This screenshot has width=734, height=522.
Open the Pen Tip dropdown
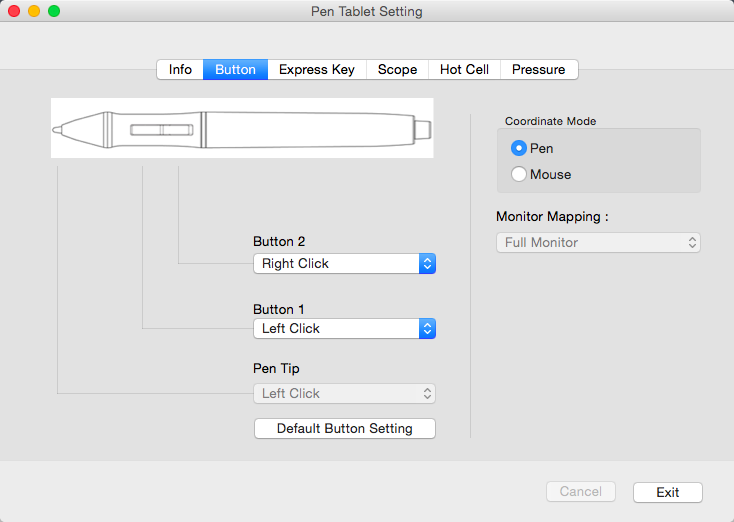coord(345,394)
